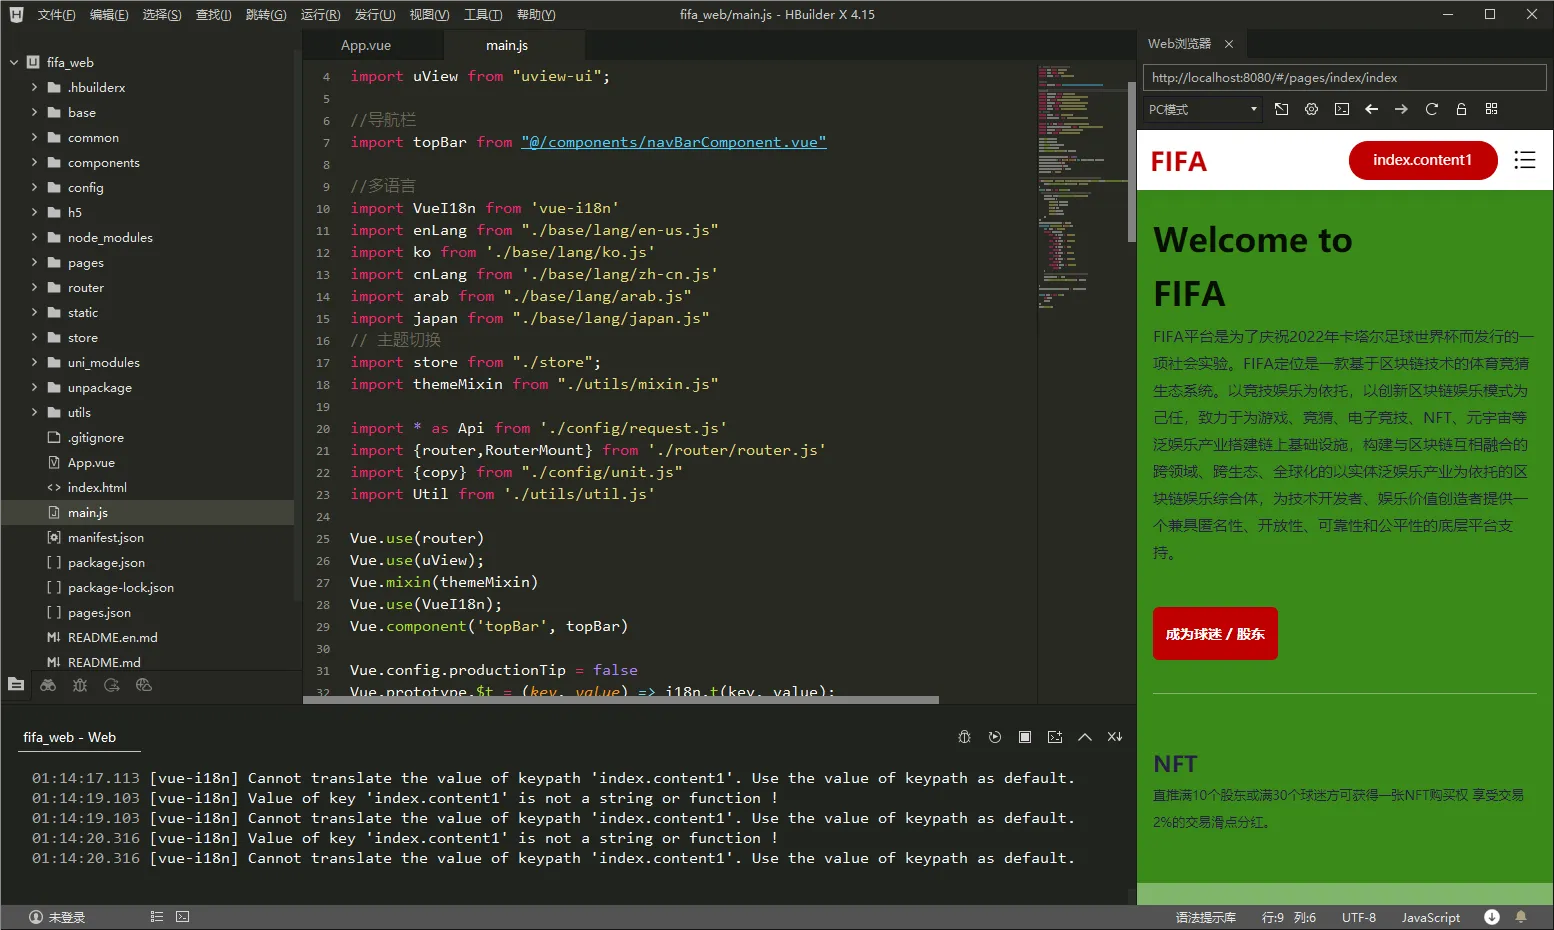
Task: Stop the running fifa_web console process
Action: pyautogui.click(x=1025, y=737)
